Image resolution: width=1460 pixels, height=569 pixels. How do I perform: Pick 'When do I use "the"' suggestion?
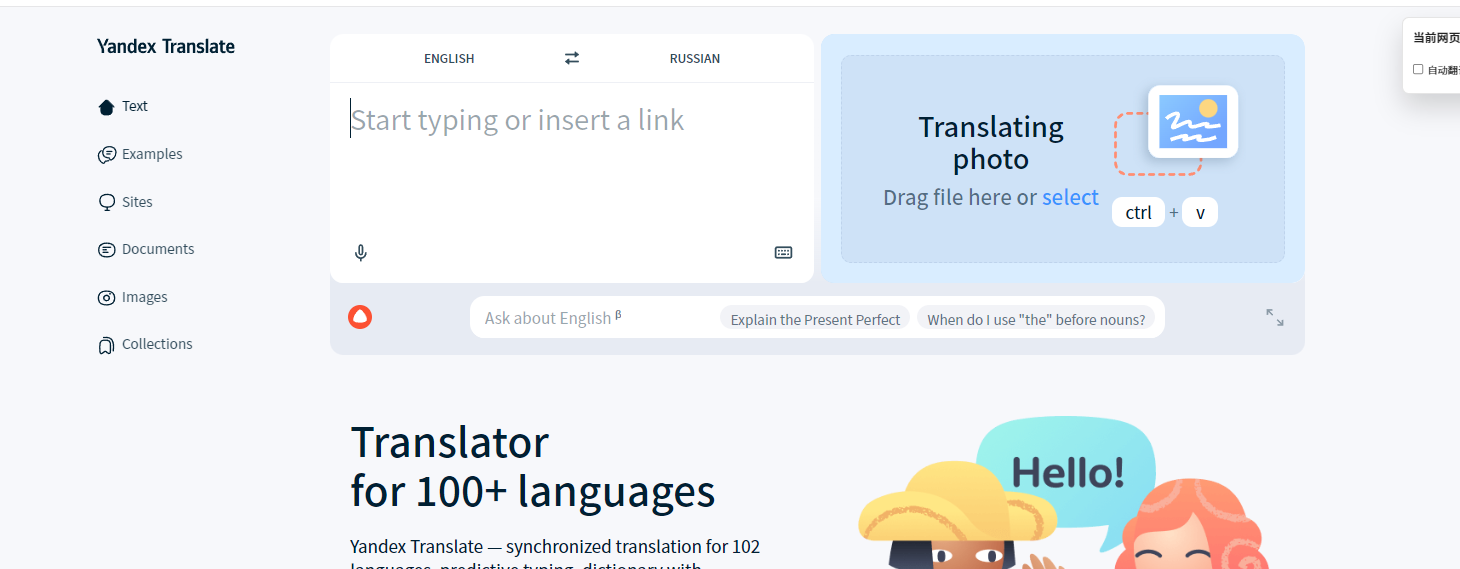tap(1035, 319)
